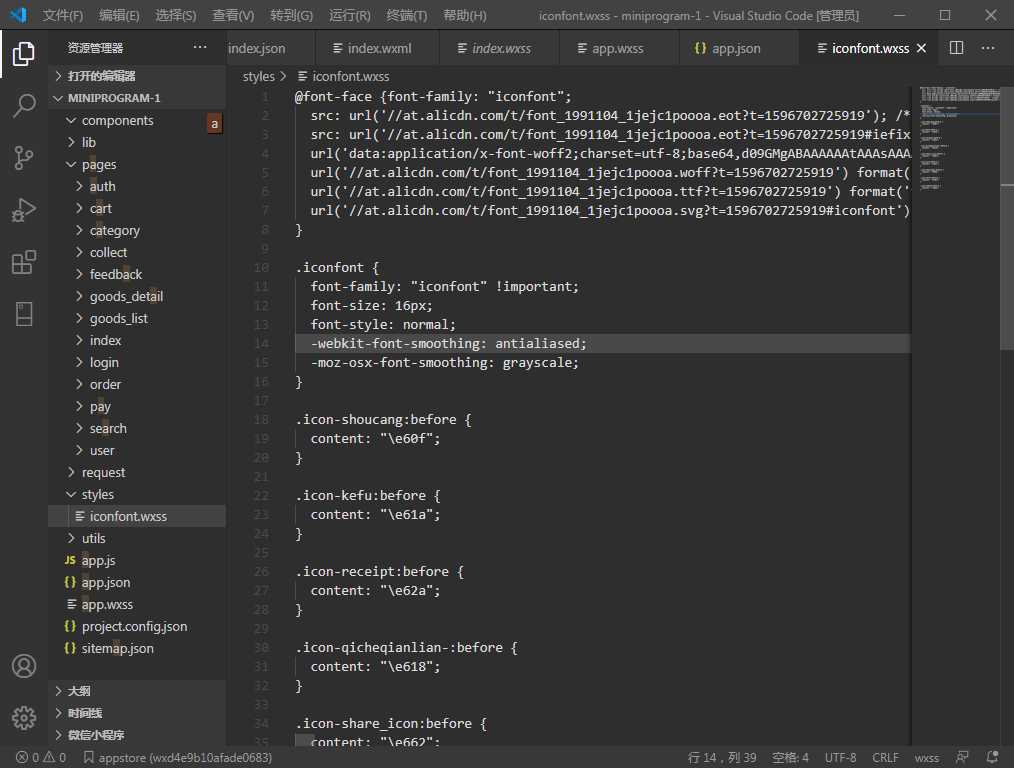Click appstore project status bar entry
1014x768 pixels.
178,758
